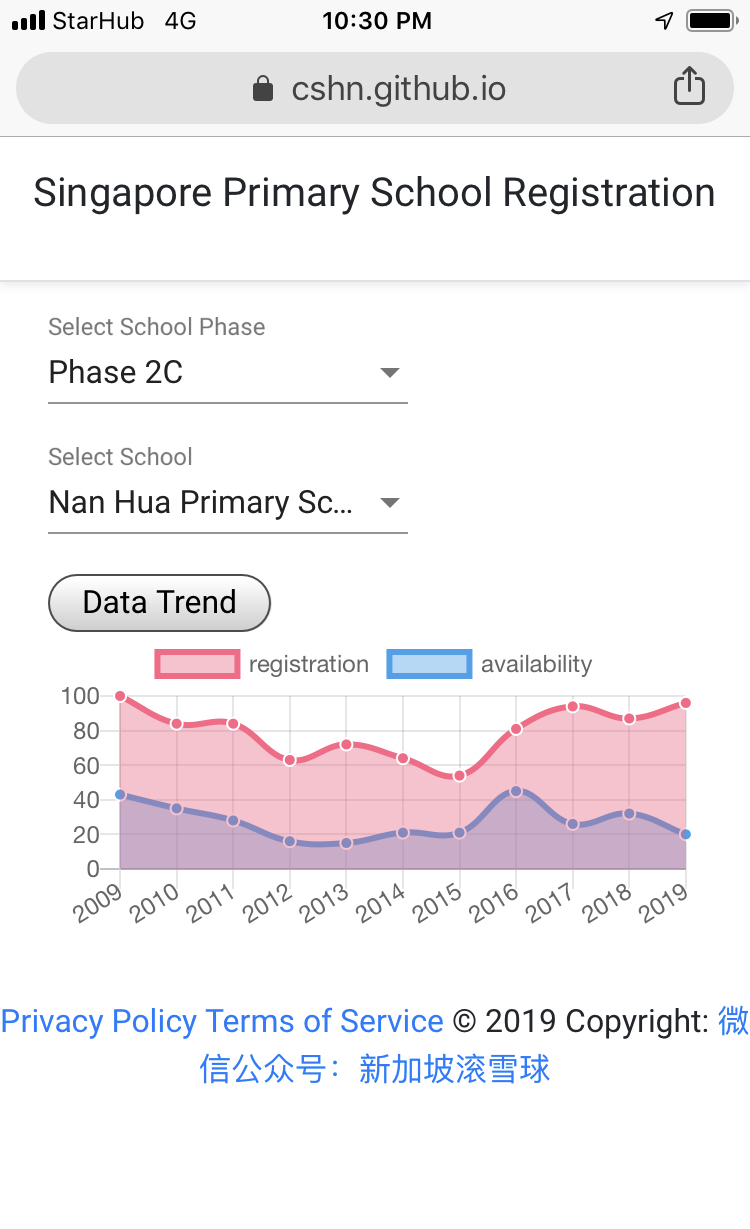Tap the Share icon in address bar
750x1229 pixels.
point(689,87)
